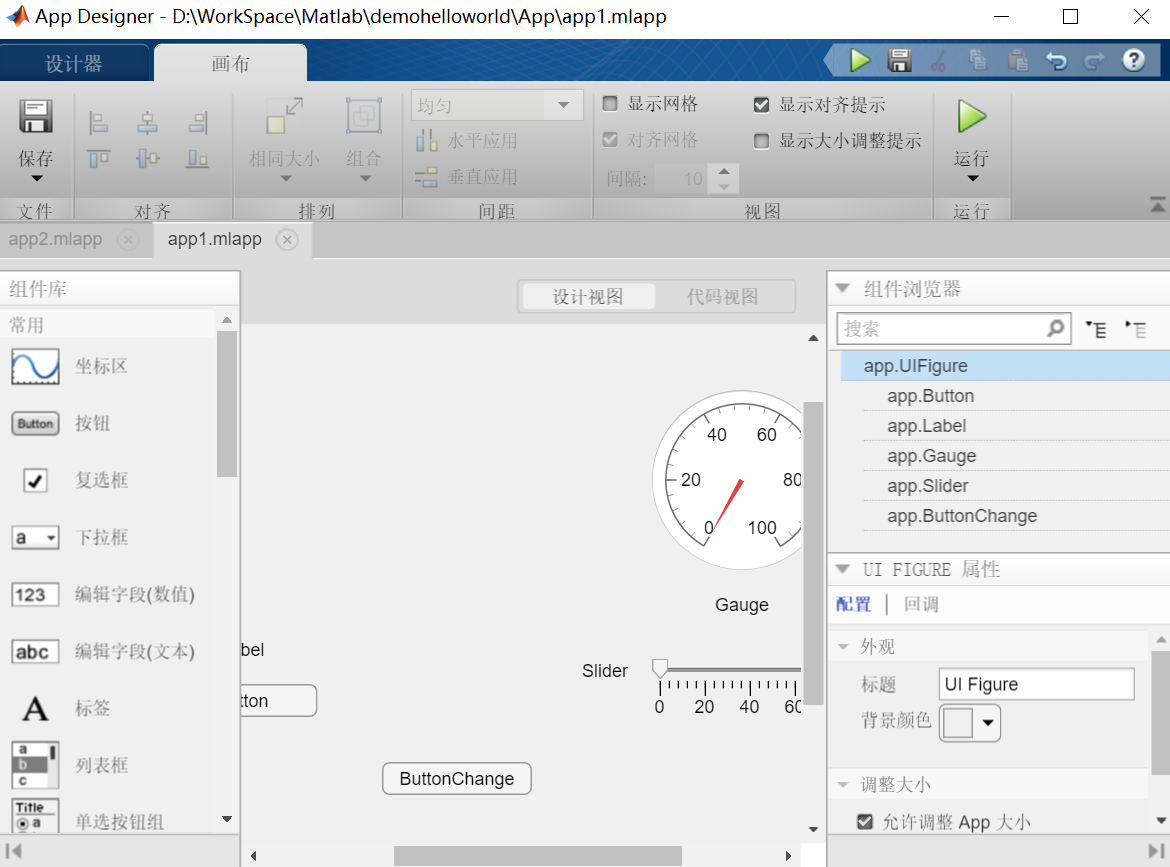Toggle the Snap to Grid (对齐网格) checkbox
The image size is (1170, 867).
point(610,140)
